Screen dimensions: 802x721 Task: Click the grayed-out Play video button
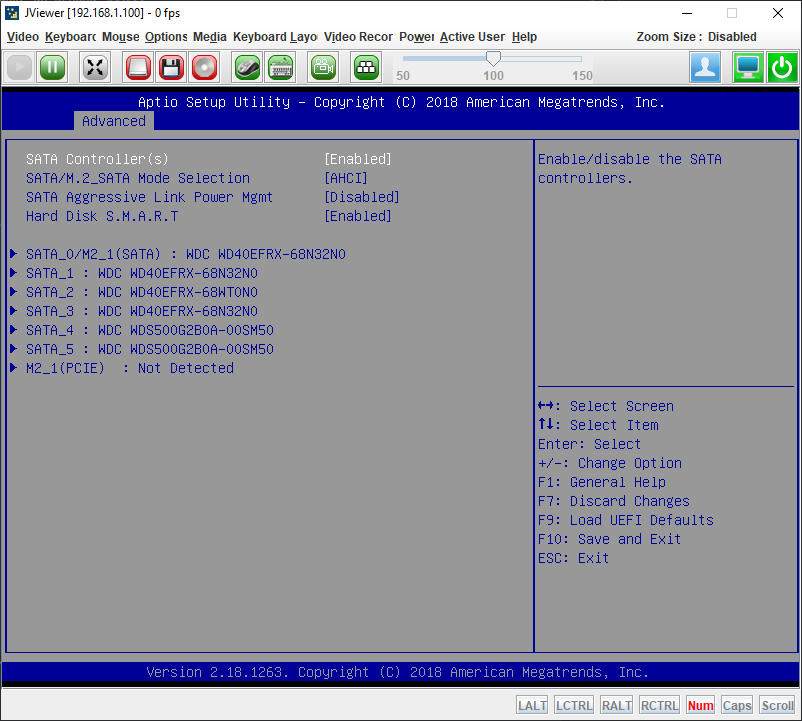point(19,67)
